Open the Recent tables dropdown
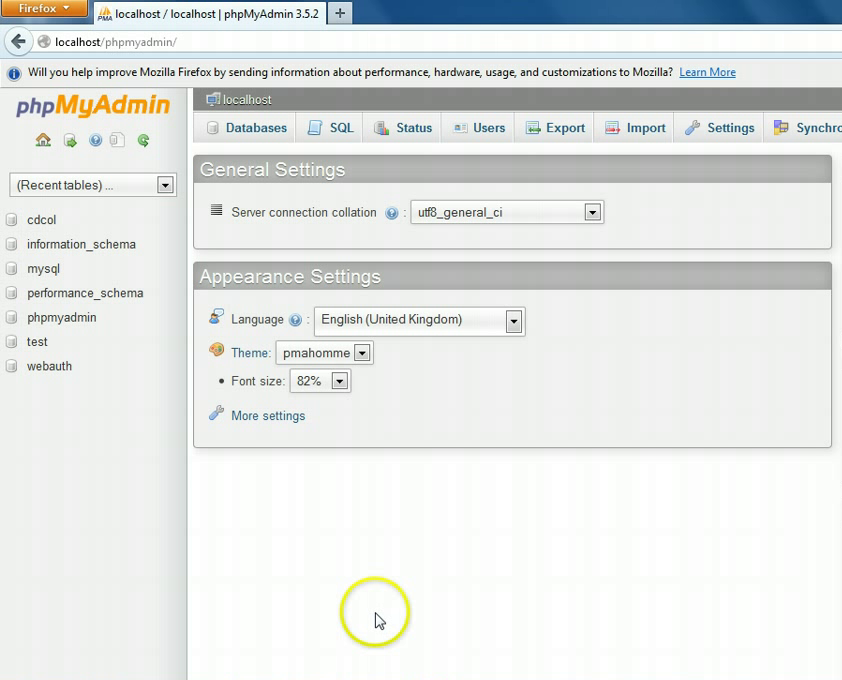 [166, 185]
